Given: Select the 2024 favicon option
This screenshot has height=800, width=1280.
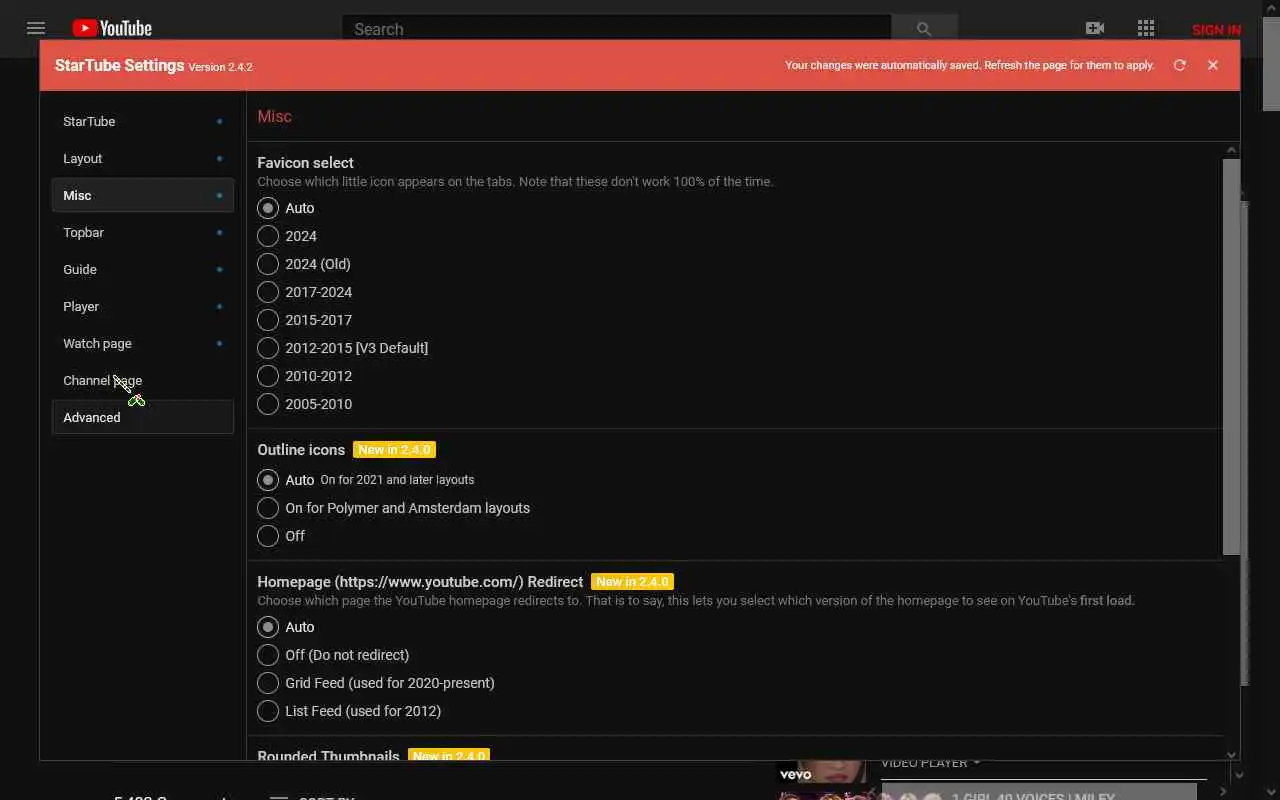Looking at the screenshot, I should pos(268,236).
